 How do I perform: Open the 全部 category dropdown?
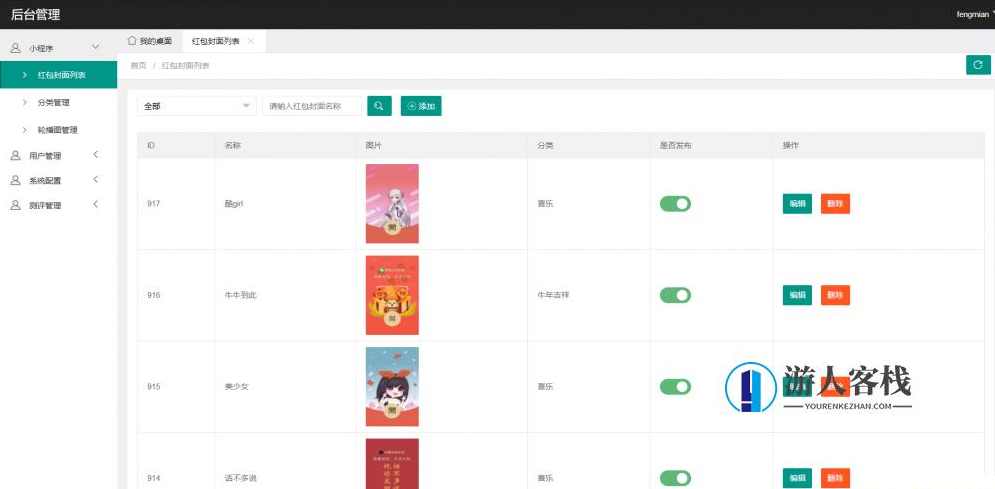pos(196,106)
